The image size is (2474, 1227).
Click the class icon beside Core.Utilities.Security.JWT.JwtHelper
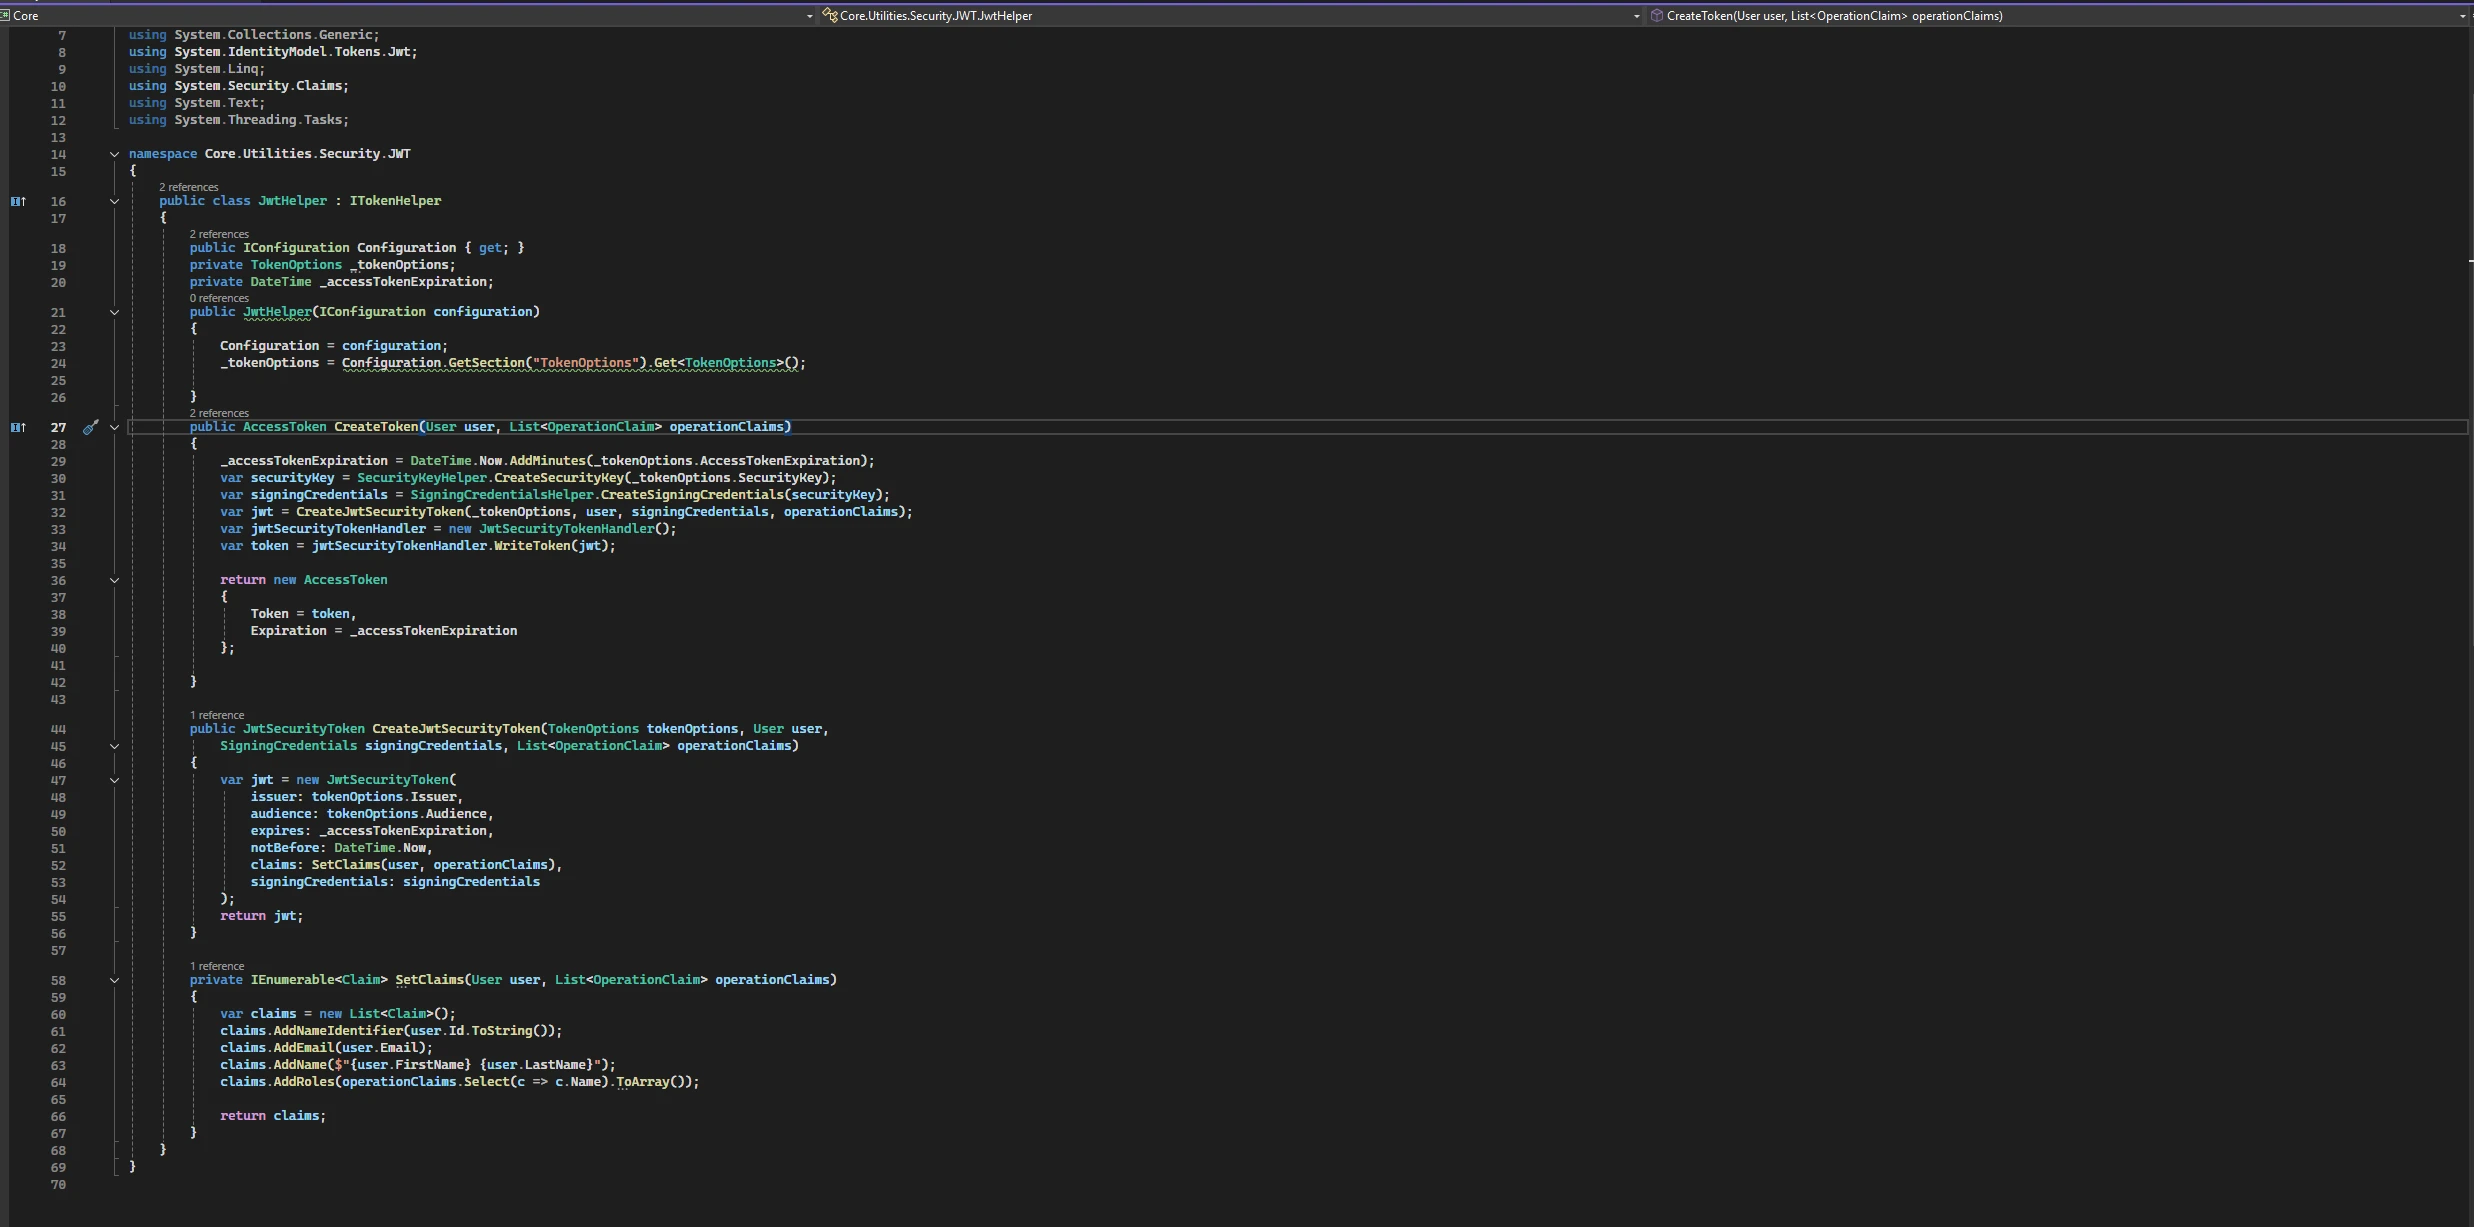(829, 15)
